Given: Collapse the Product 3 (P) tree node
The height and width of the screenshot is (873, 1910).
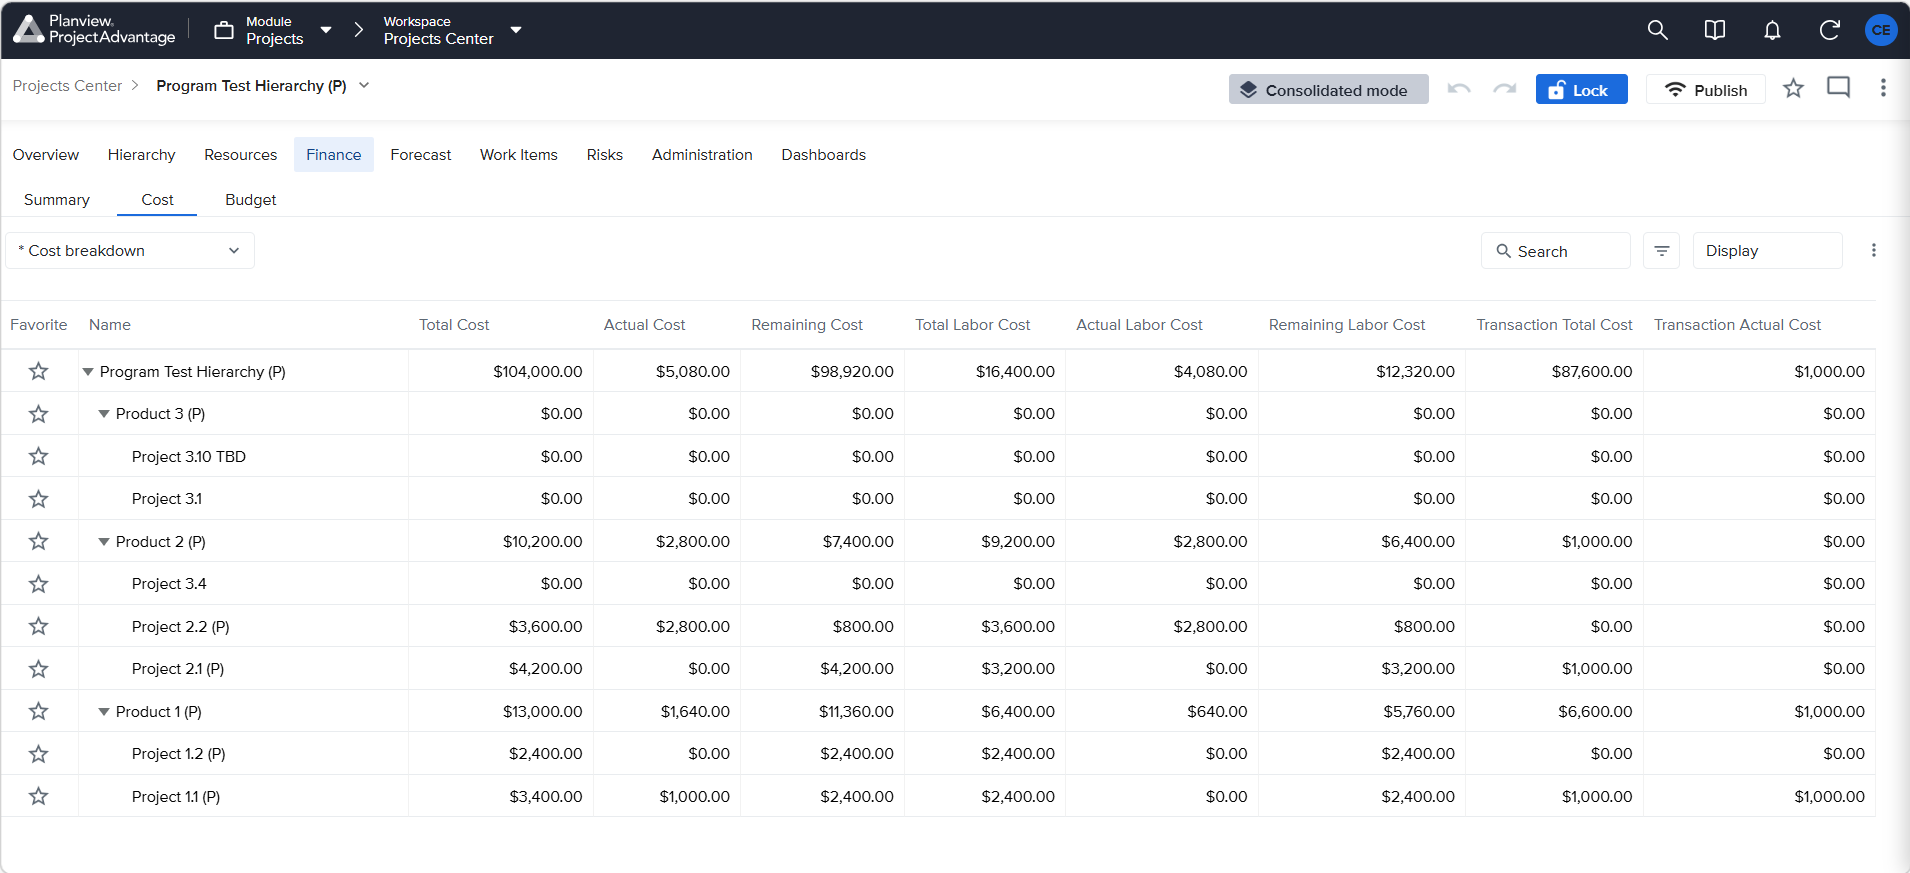Looking at the screenshot, I should [x=104, y=414].
